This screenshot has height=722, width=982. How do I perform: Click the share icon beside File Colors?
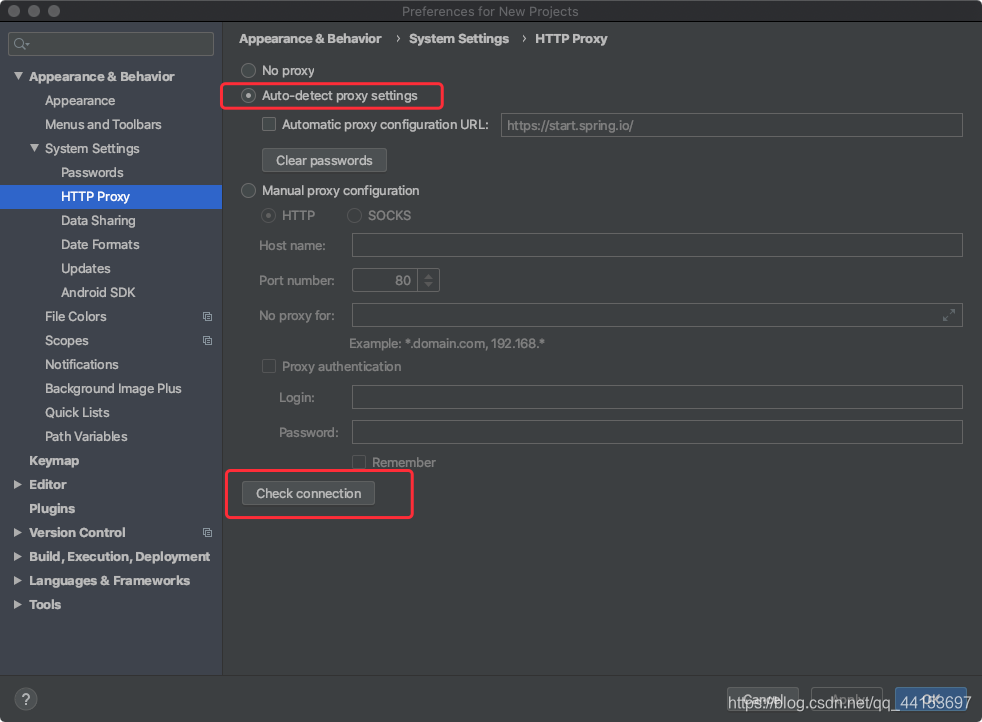pyautogui.click(x=207, y=316)
